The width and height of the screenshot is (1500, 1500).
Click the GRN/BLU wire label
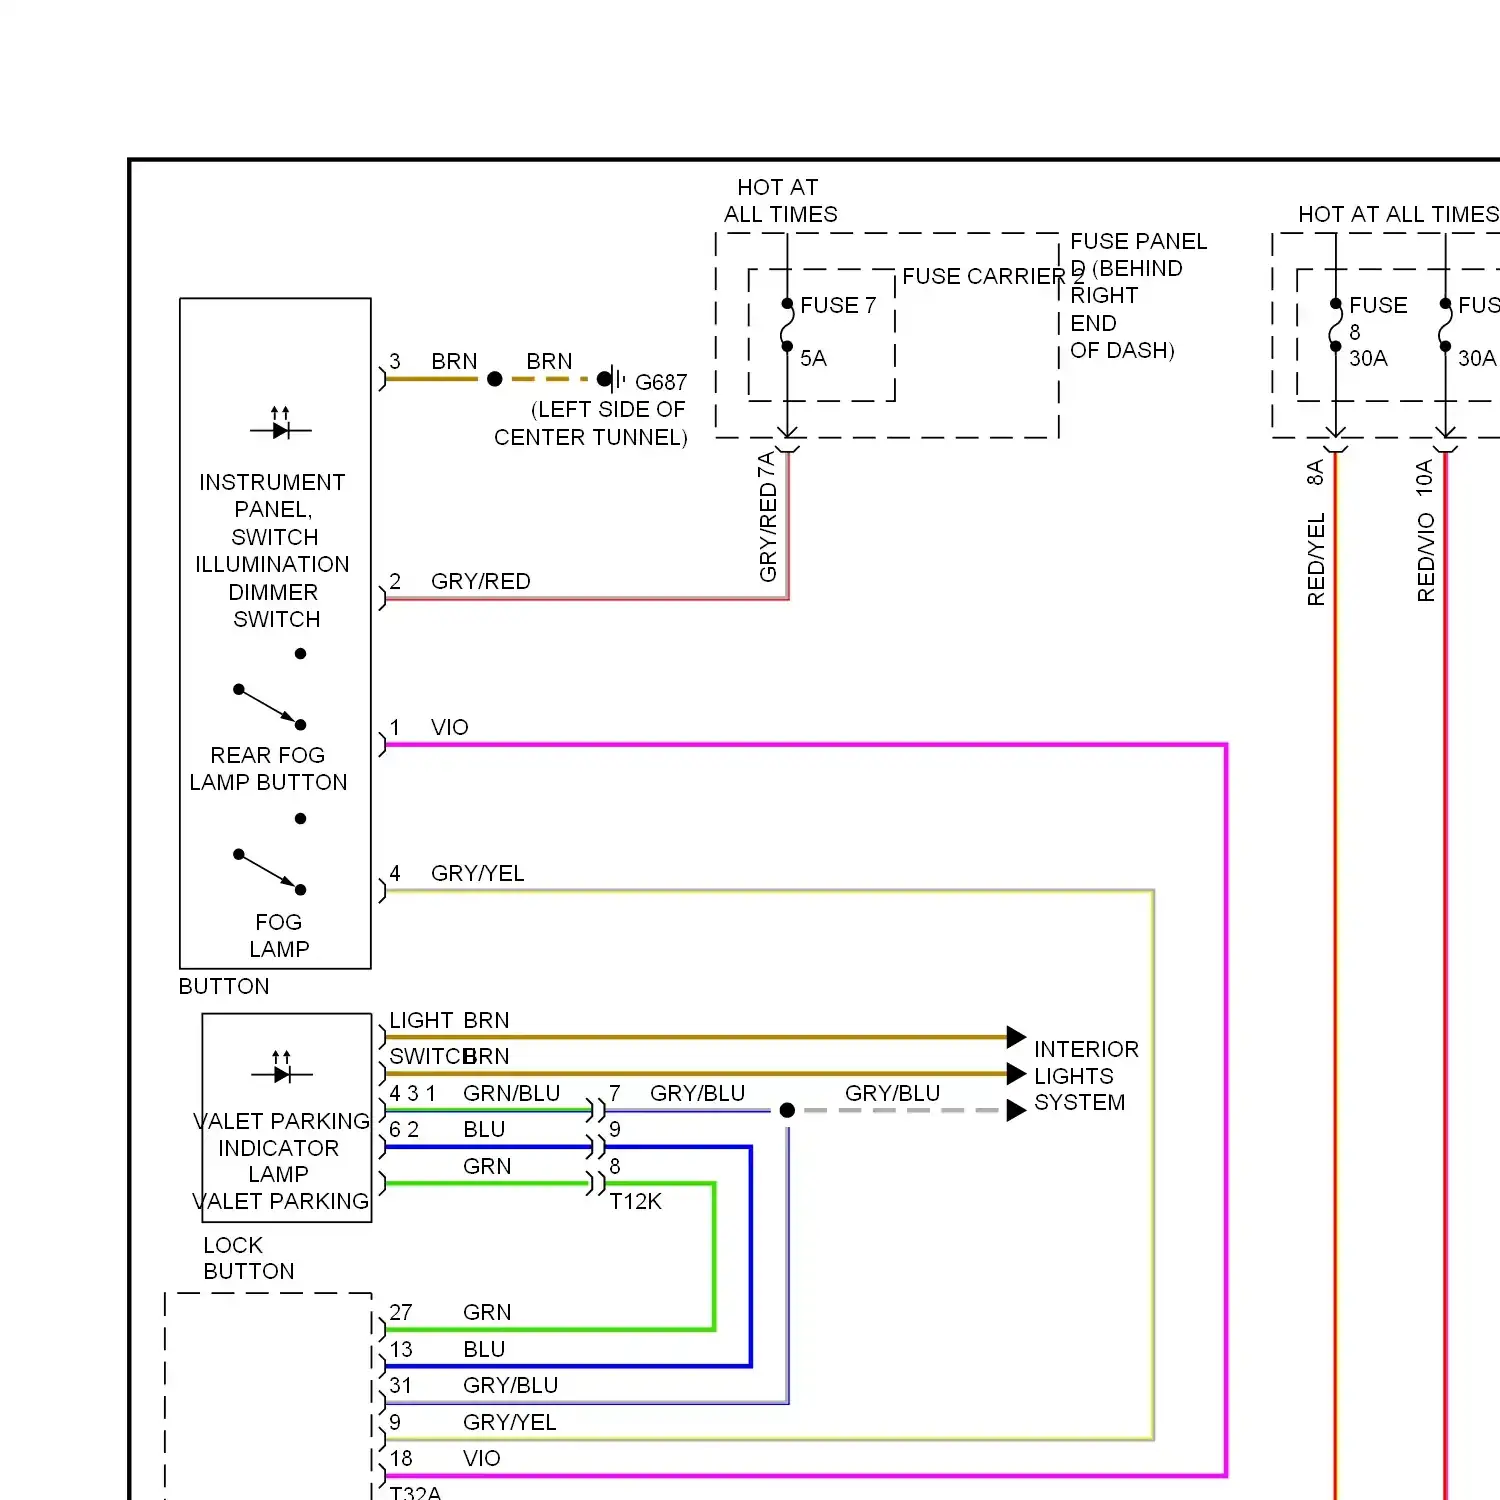511,1093
